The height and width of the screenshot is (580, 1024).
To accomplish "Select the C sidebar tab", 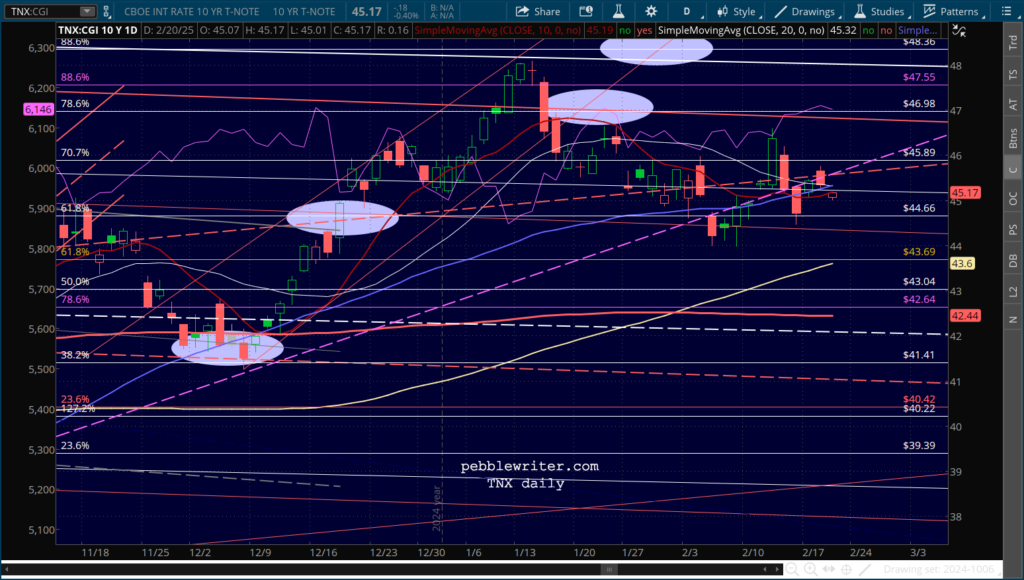I will click(1013, 170).
